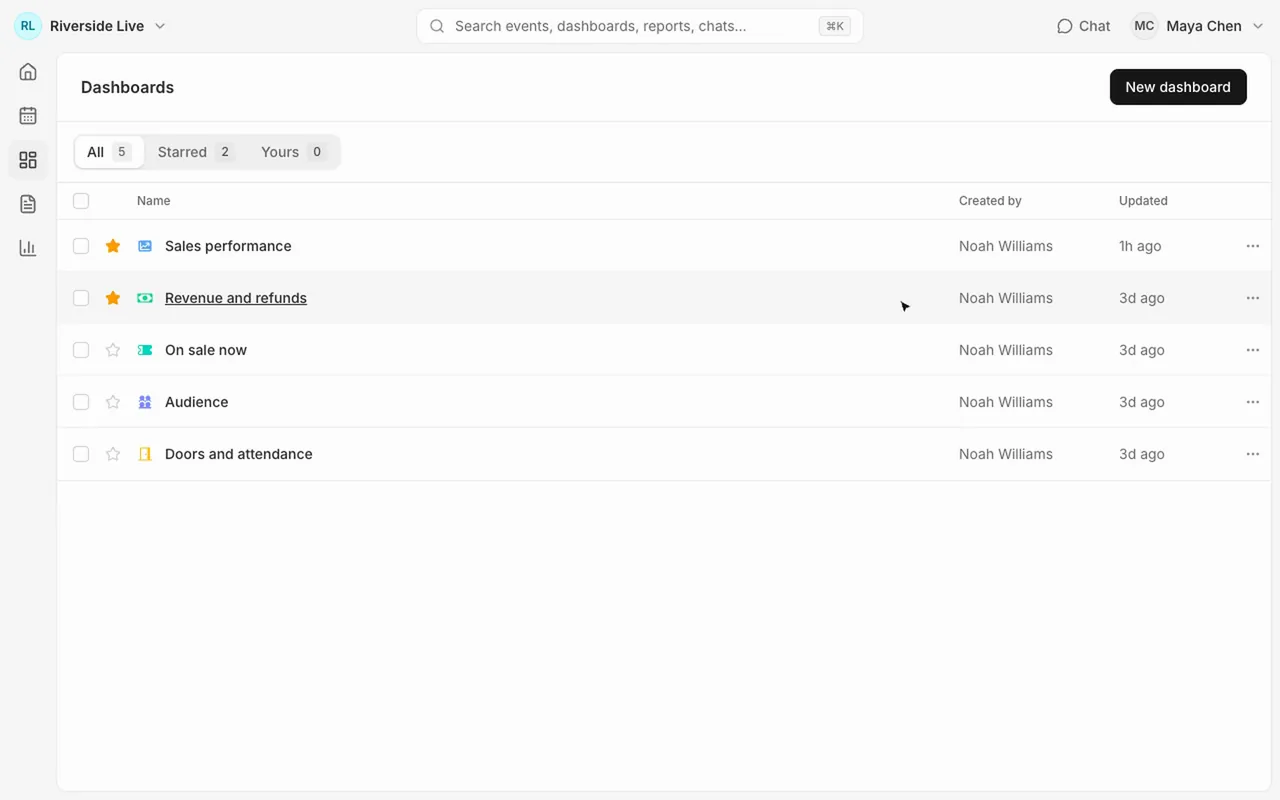Click the Chat bubble icon
This screenshot has height=800, width=1280.
coord(1065,26)
